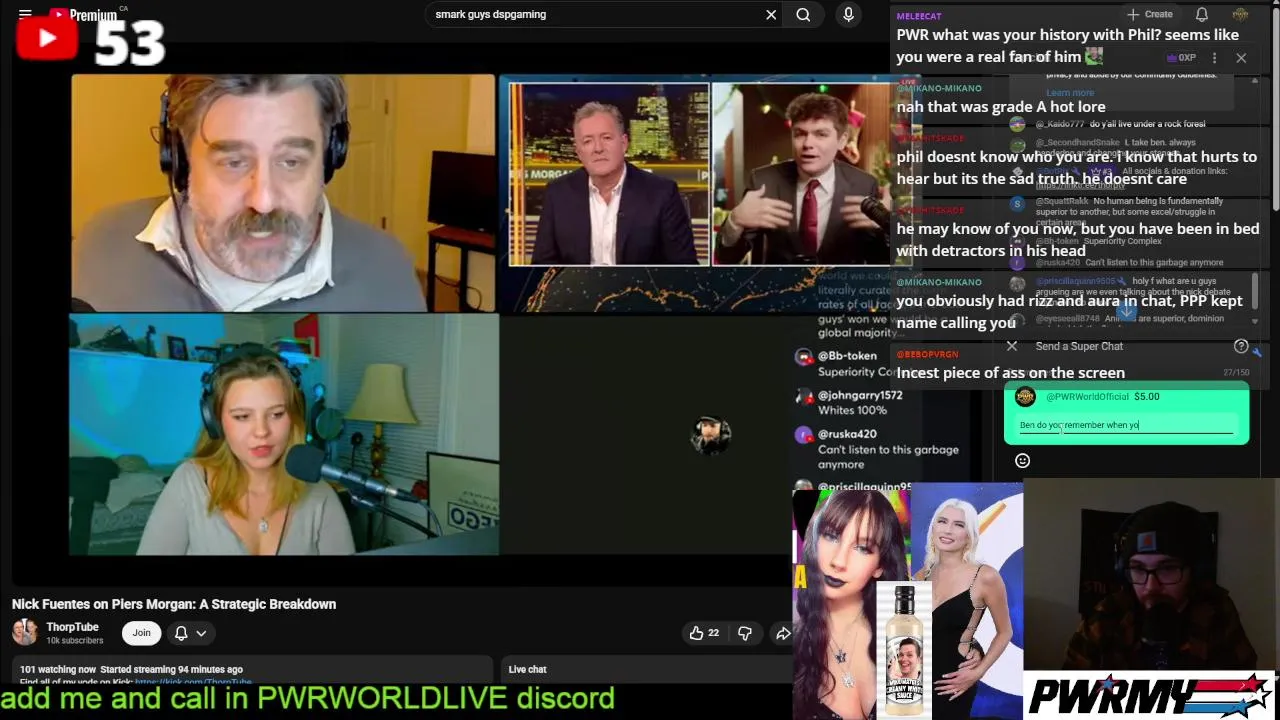Click the video title text
1280x720 pixels.
(x=174, y=604)
